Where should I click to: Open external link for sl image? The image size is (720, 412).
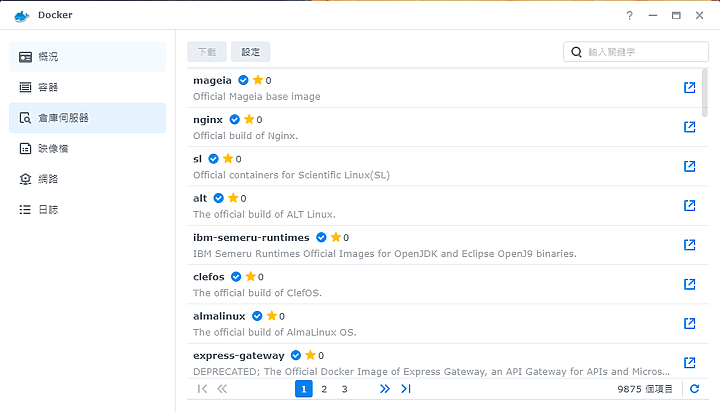point(689,166)
